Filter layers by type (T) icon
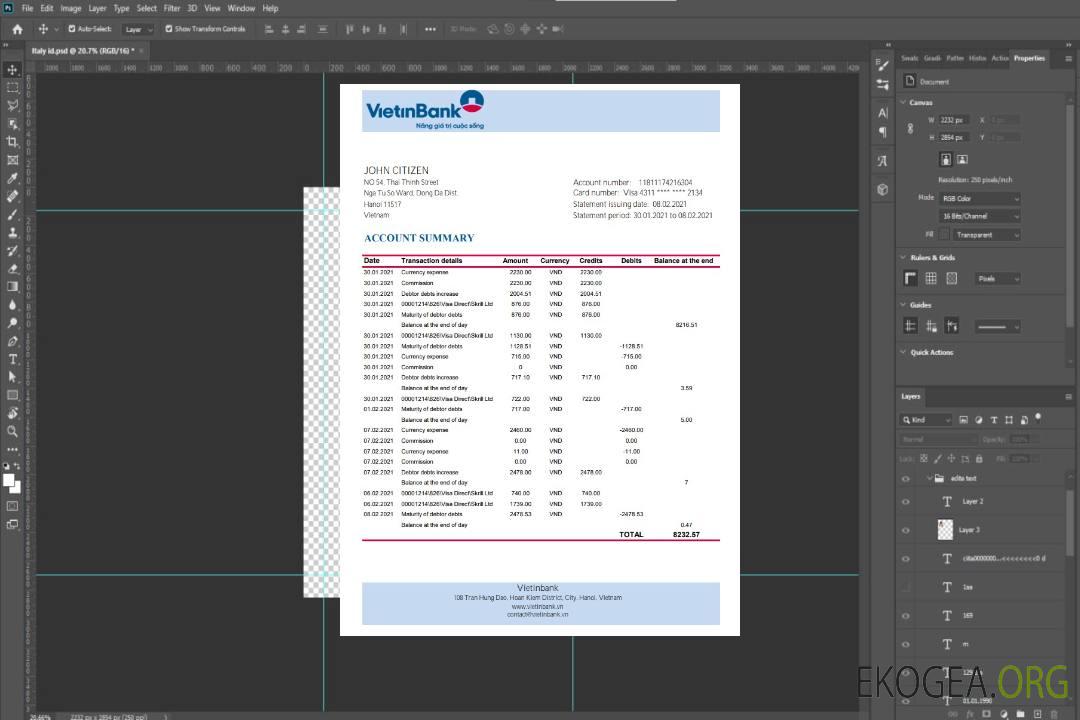This screenshot has width=1080, height=720. pos(994,420)
